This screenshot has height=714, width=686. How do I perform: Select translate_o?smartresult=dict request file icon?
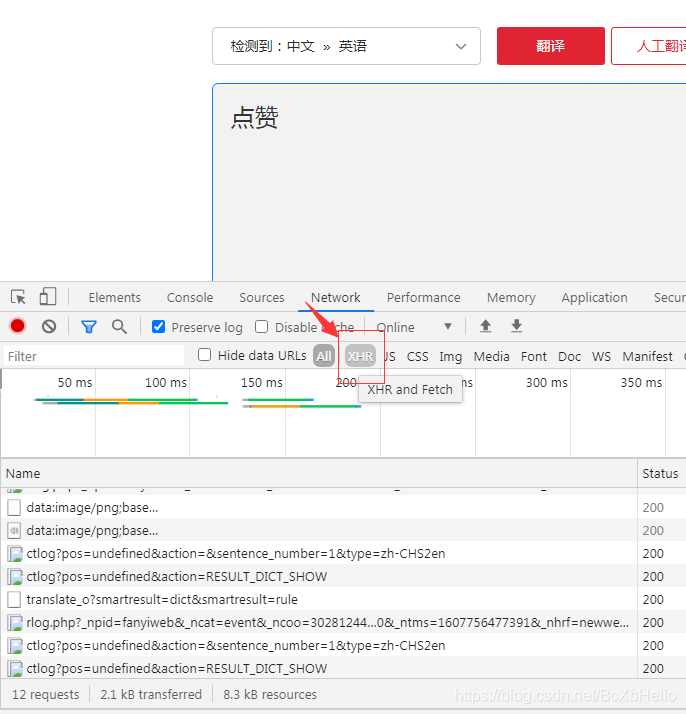coord(14,599)
